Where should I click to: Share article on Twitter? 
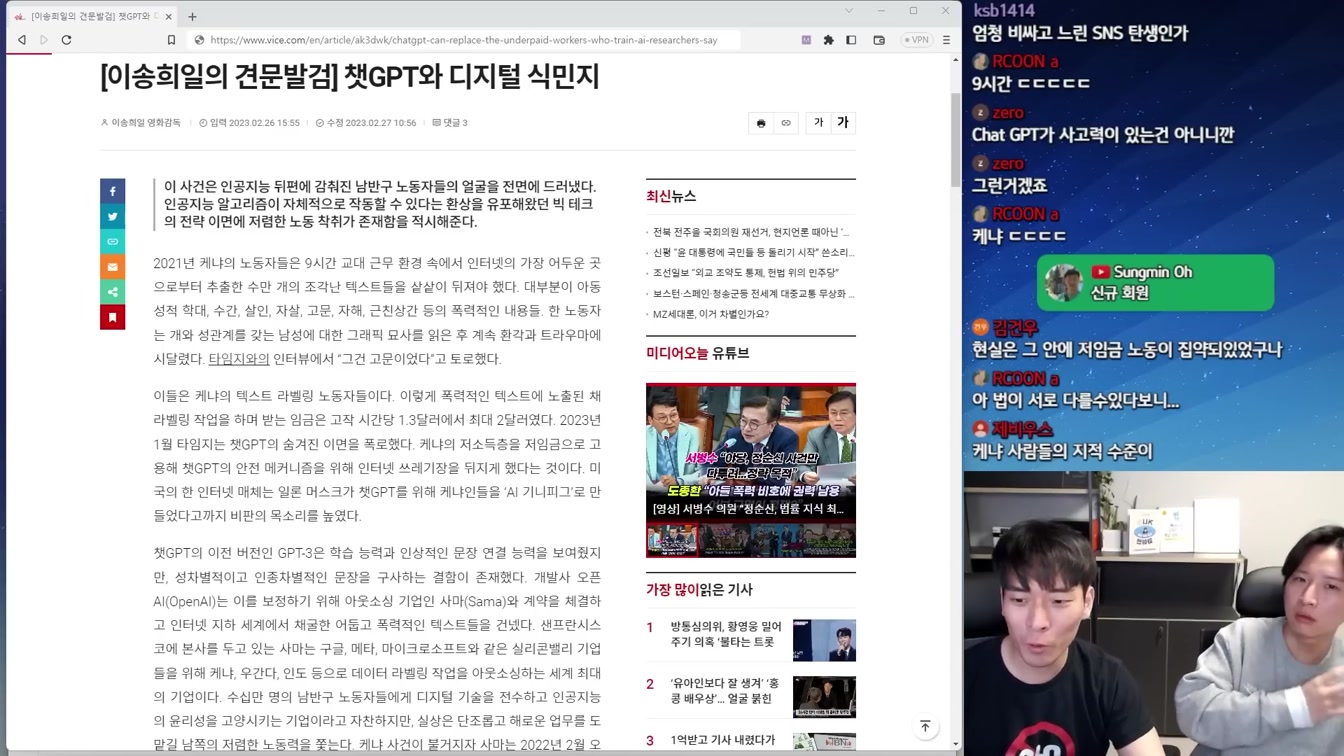(x=113, y=216)
